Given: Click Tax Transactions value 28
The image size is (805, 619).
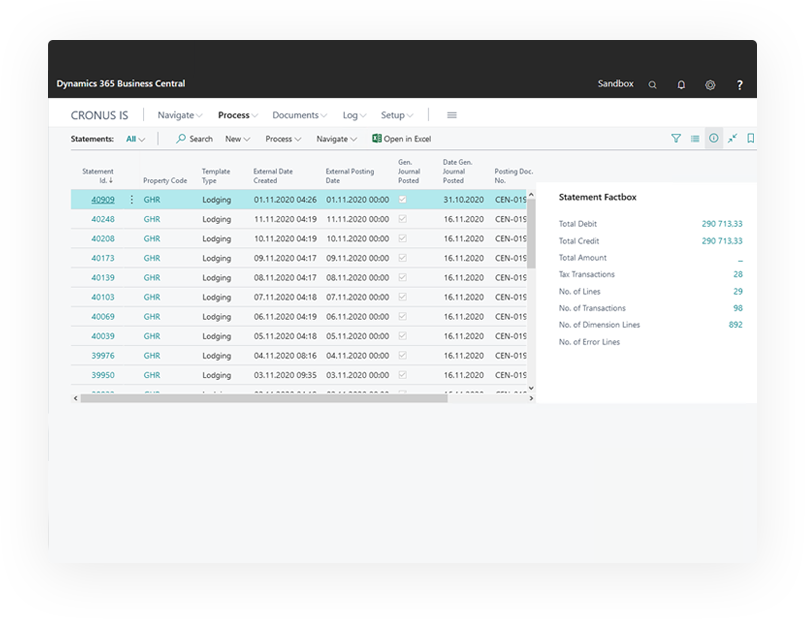Looking at the screenshot, I should pos(738,274).
